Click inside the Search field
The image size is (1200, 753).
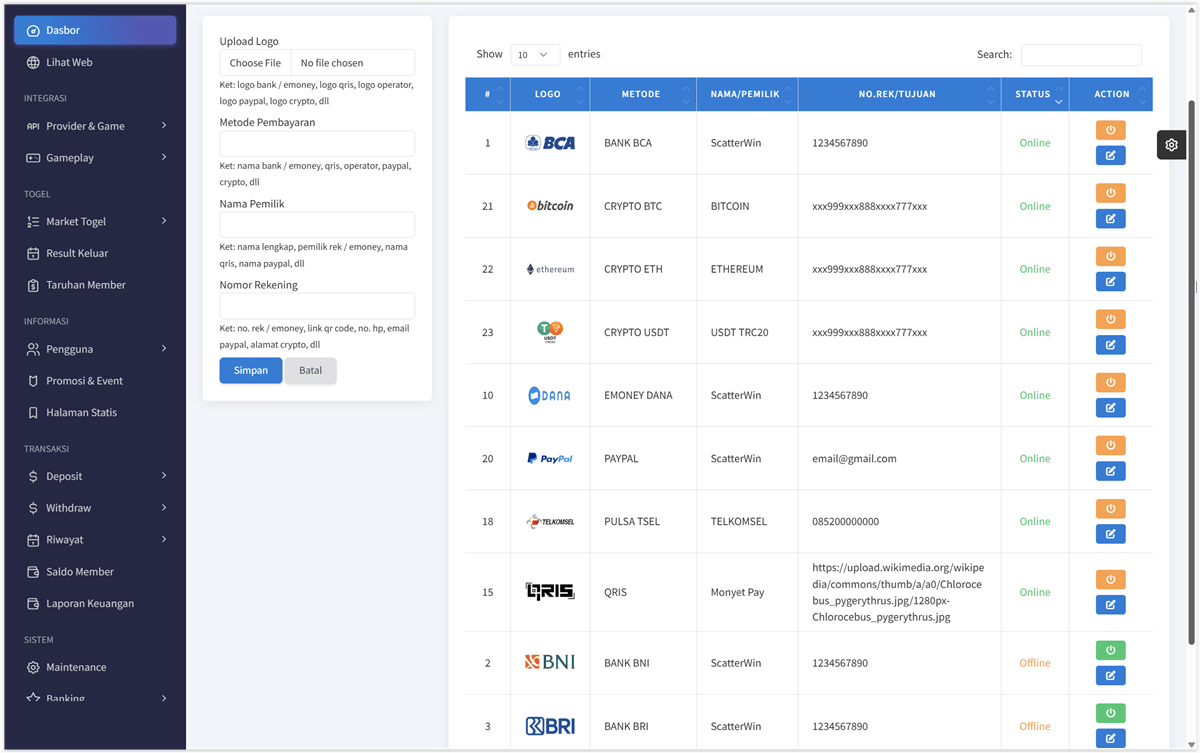coord(1080,54)
